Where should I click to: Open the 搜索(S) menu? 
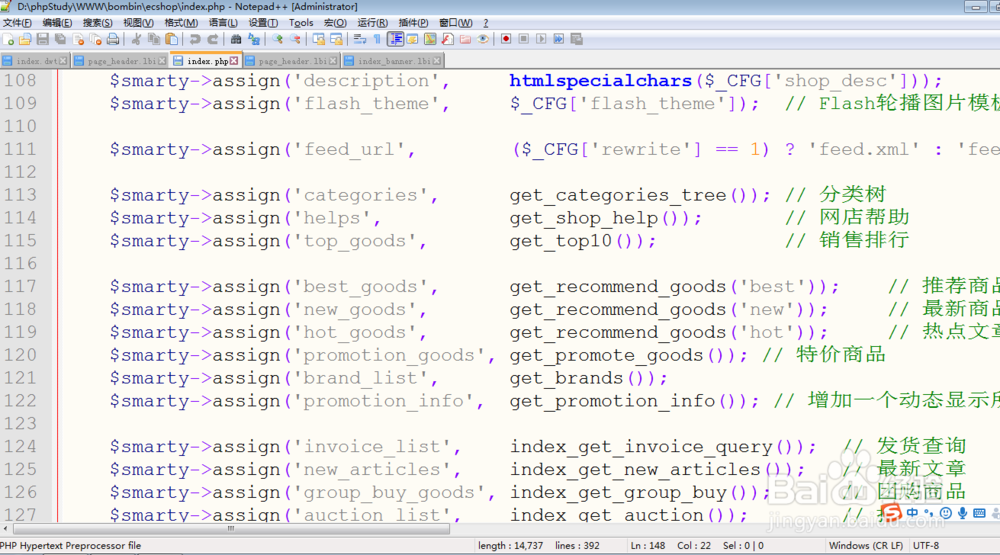point(98,23)
